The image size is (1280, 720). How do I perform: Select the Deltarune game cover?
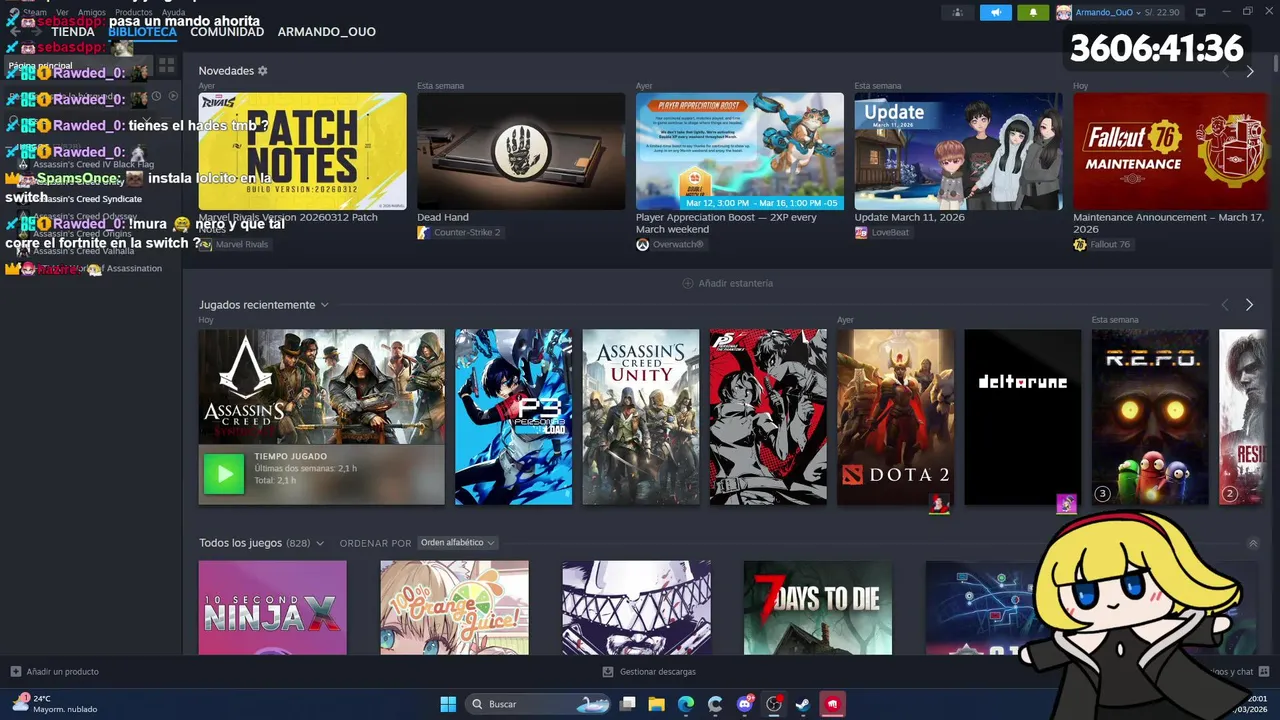[x=1022, y=417]
